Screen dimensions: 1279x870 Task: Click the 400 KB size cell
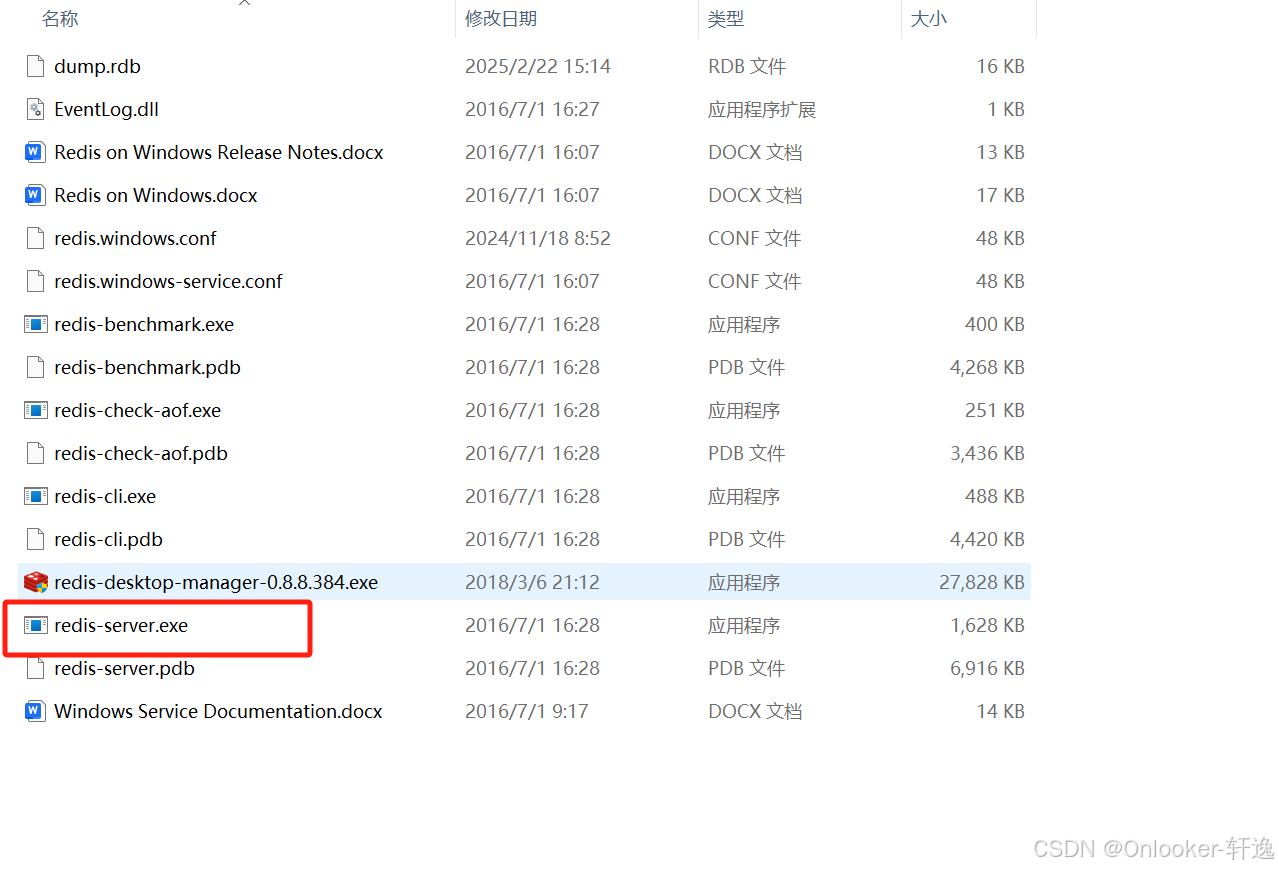[x=995, y=325]
